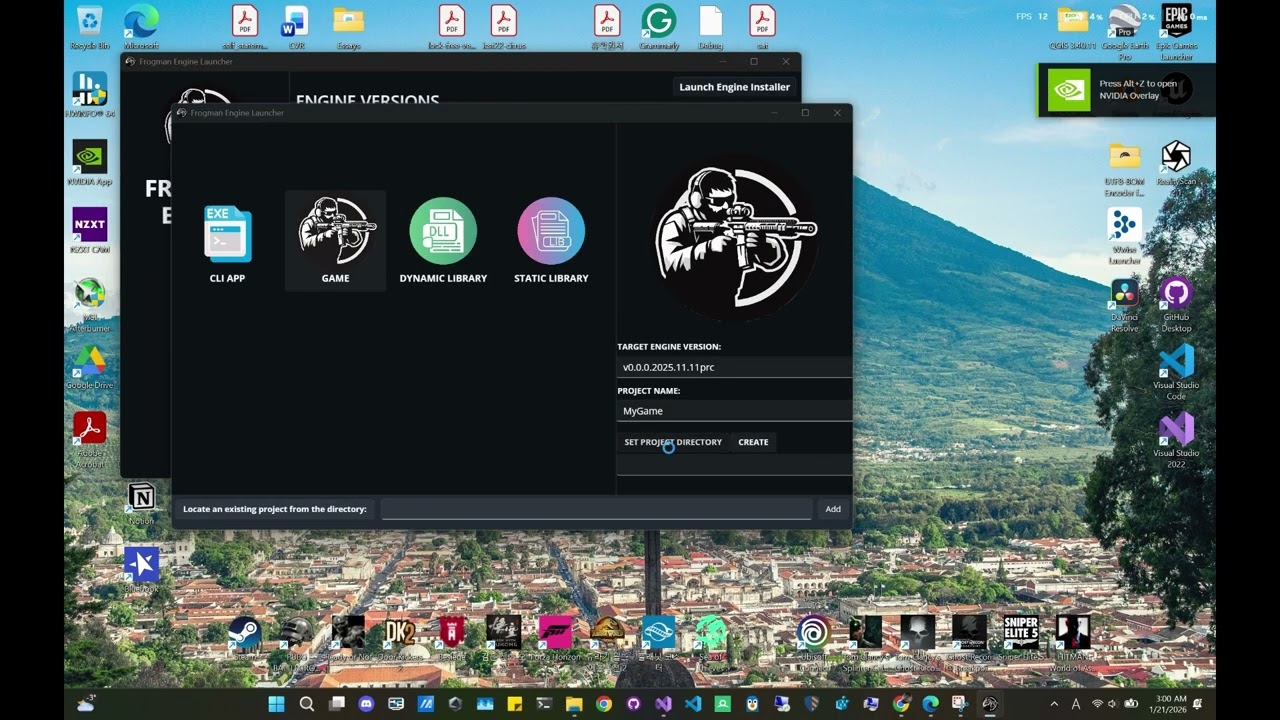Open the Adobe Acrobat desktop icon

tap(89, 438)
